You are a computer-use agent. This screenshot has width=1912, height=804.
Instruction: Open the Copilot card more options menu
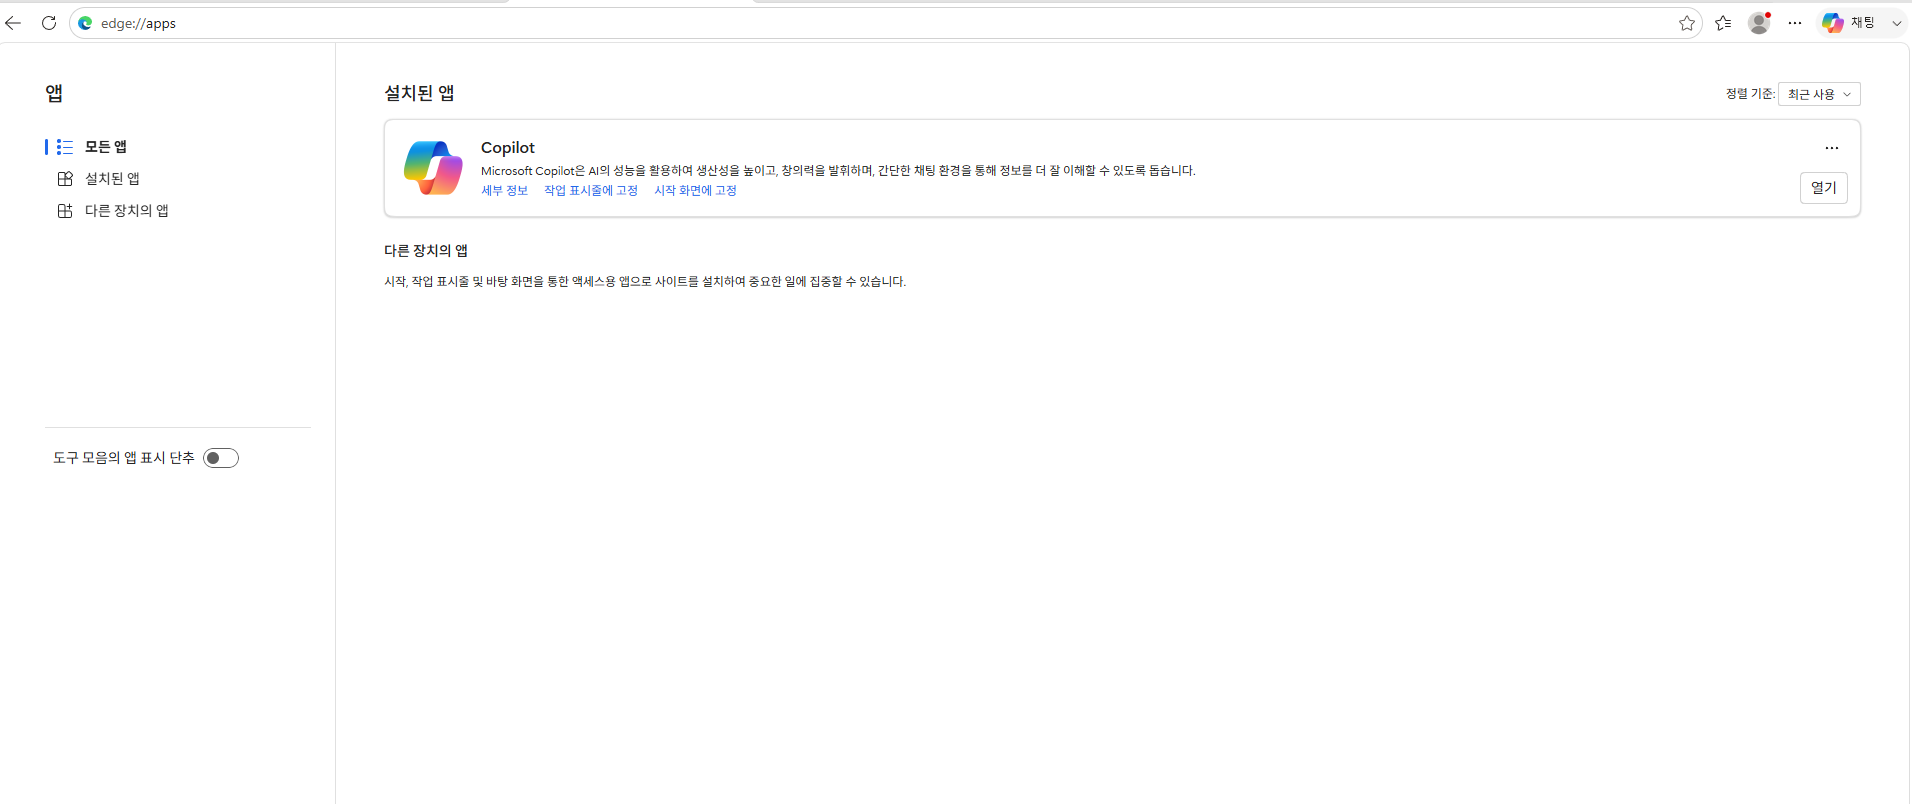click(1832, 148)
